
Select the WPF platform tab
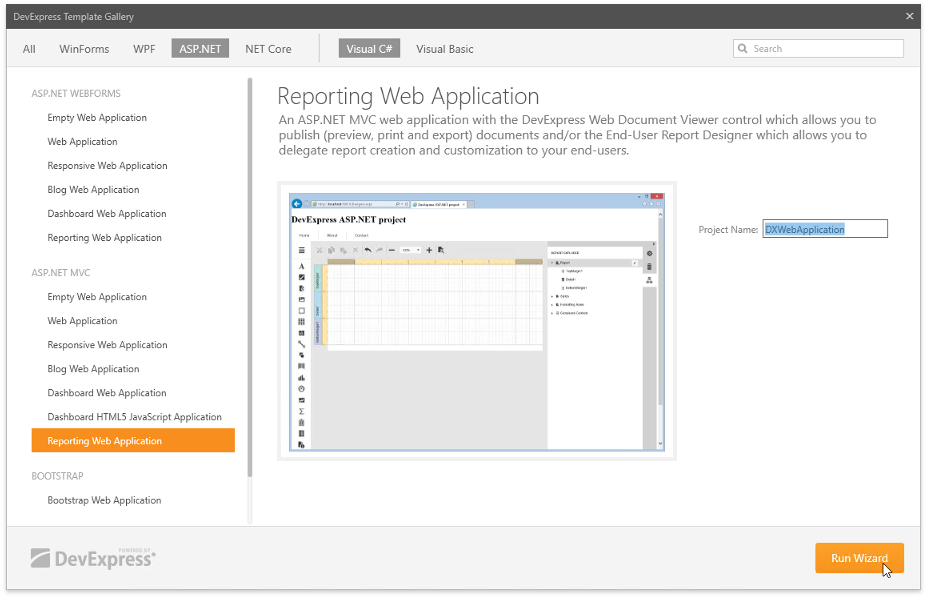(x=144, y=49)
